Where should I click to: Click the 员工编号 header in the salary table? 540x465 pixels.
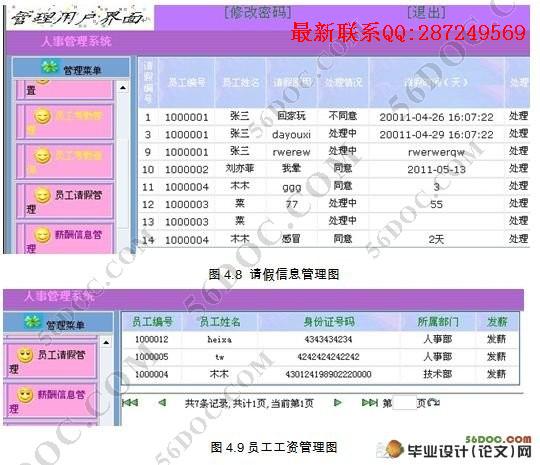pos(152,322)
